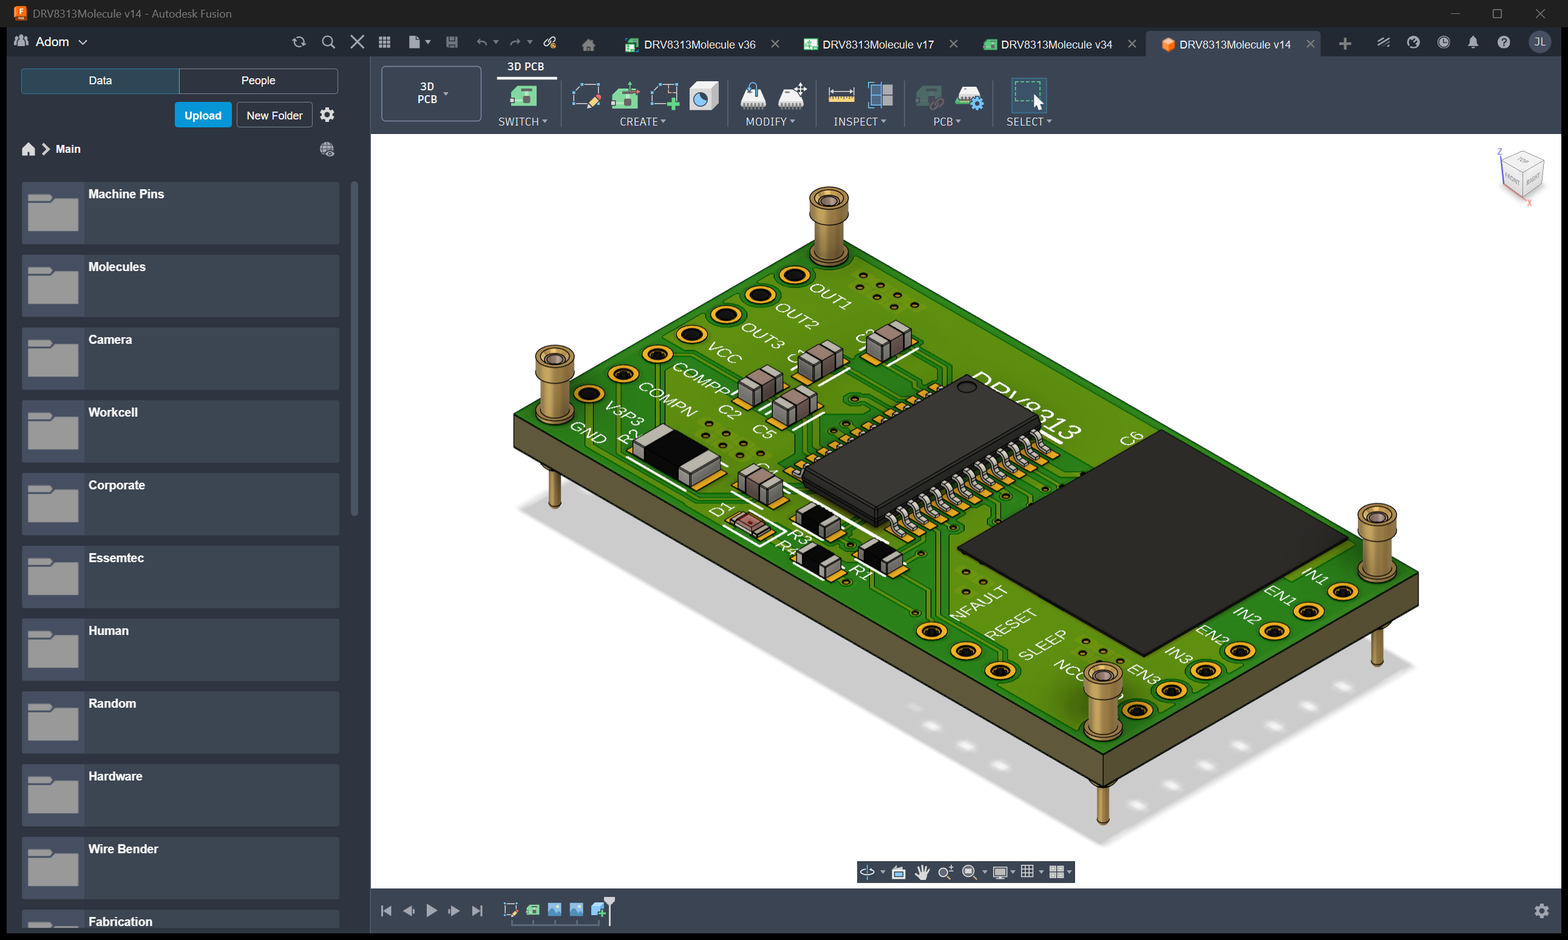Open the Adom team dropdown
Viewport: 1568px width, 940px height.
[52, 42]
